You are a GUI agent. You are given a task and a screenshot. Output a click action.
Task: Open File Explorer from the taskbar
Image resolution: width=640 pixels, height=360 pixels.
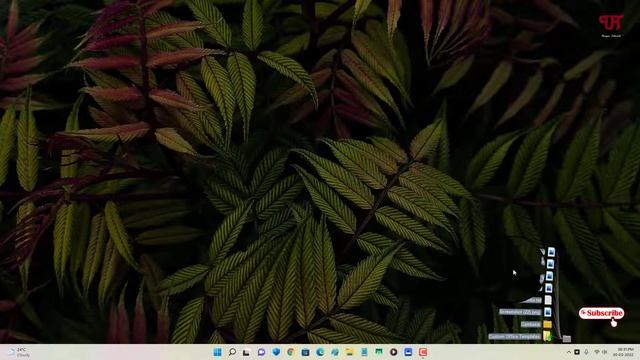[x=349, y=352]
